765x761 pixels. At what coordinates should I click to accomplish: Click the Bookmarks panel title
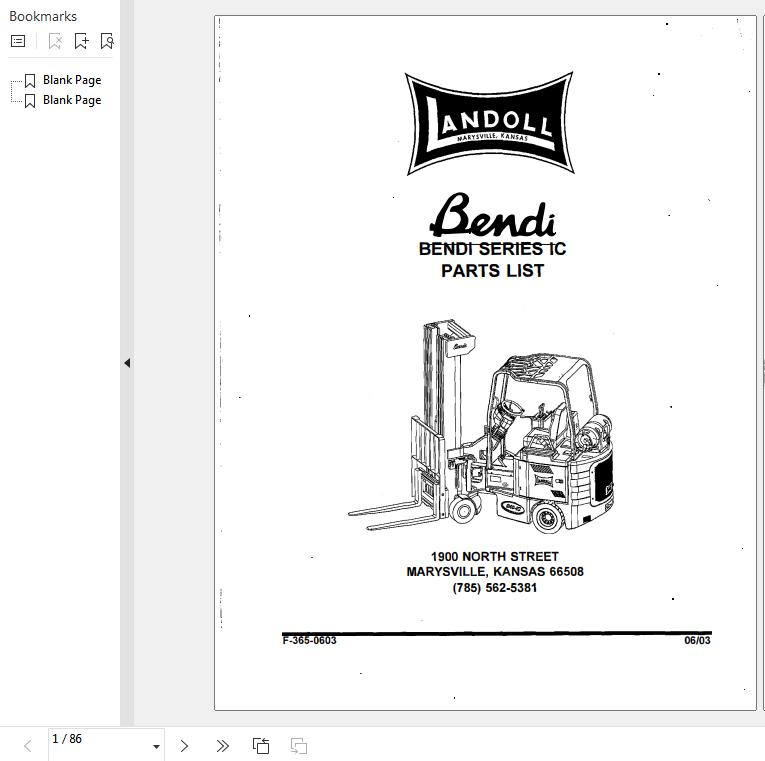[x=43, y=16]
